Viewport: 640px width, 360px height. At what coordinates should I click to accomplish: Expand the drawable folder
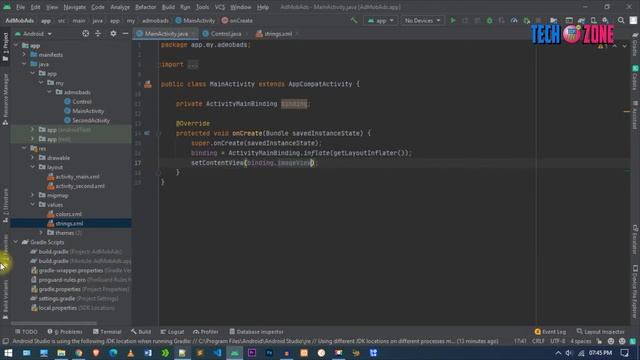[33, 158]
